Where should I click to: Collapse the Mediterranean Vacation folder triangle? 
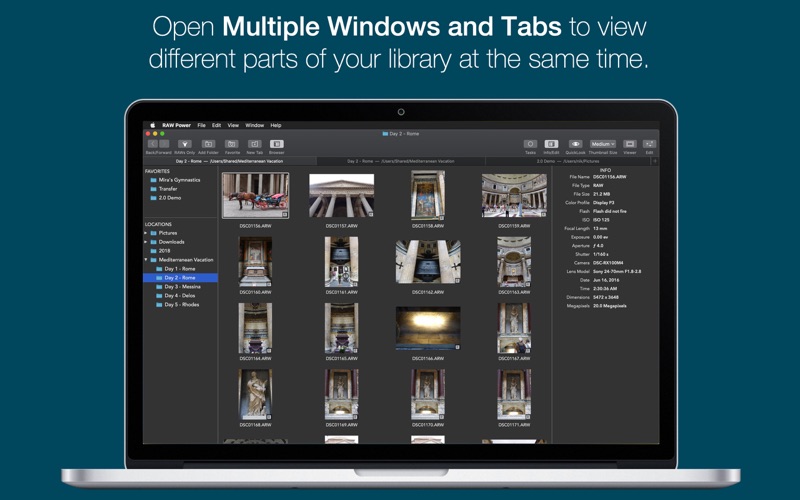pos(146,260)
